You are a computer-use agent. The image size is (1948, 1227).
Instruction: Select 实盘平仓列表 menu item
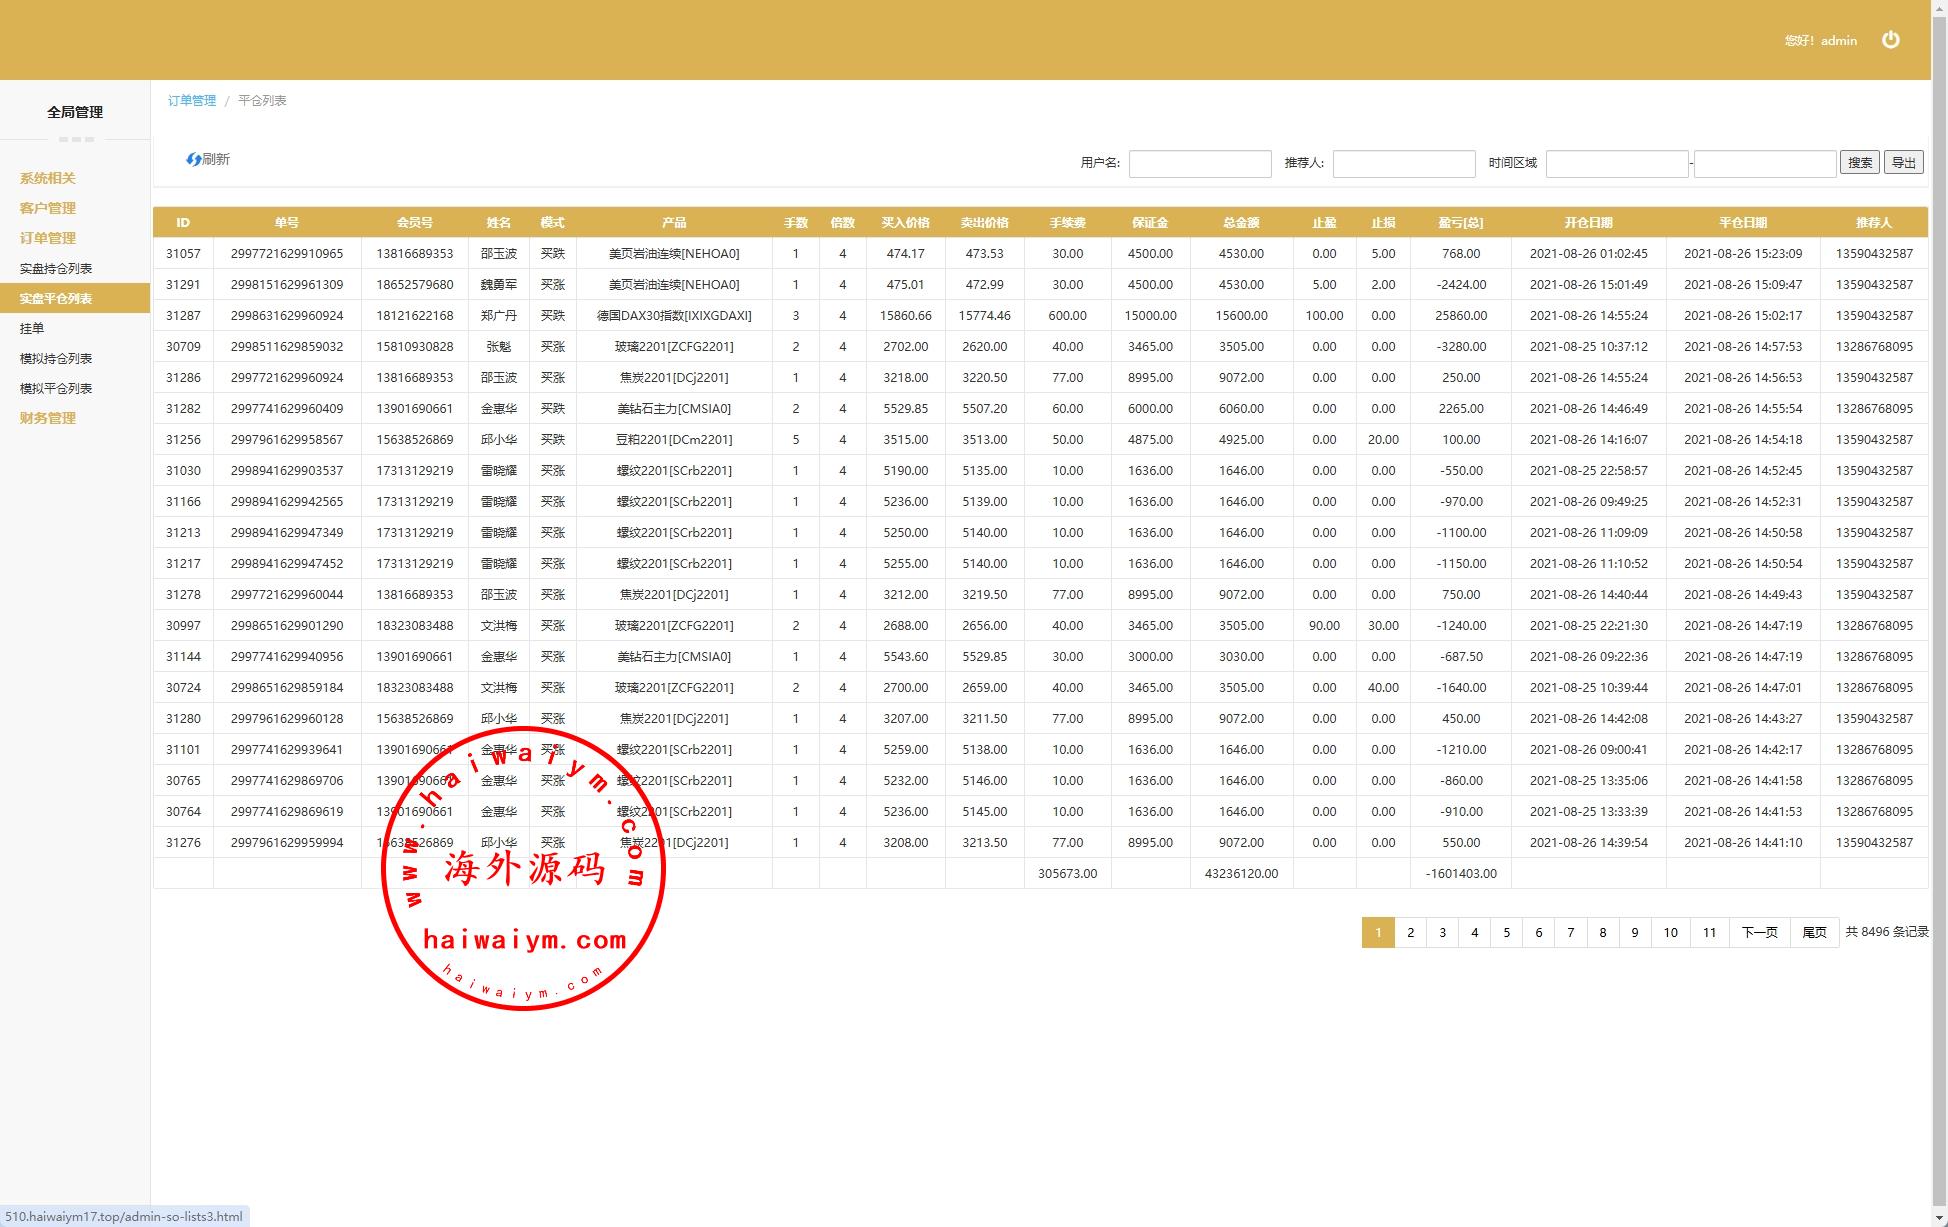(x=56, y=298)
